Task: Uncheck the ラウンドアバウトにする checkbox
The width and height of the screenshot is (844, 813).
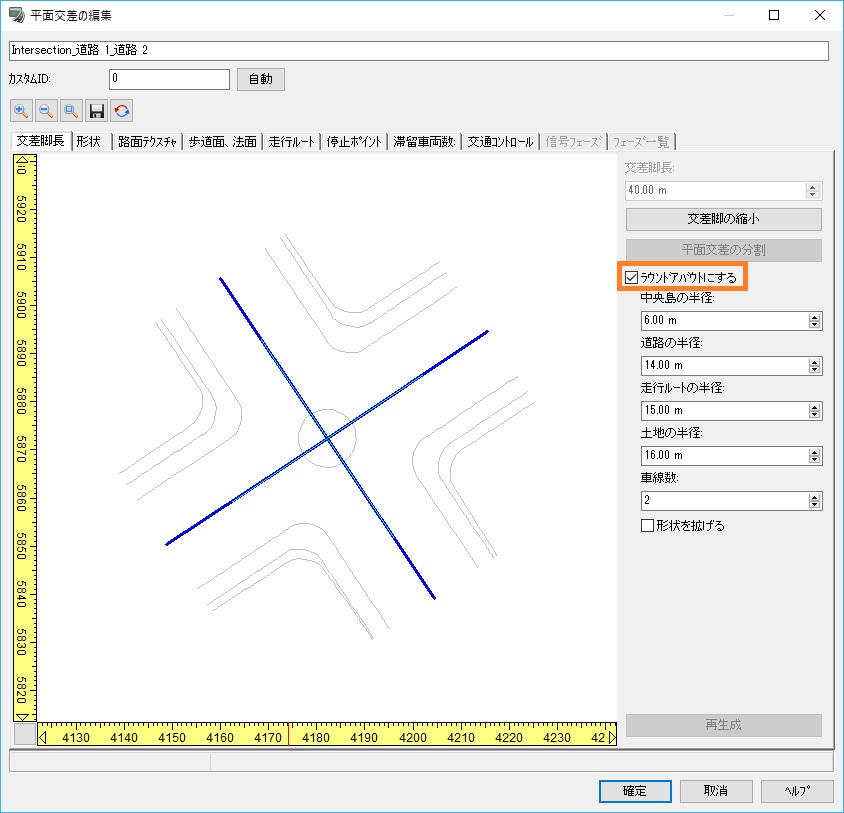Action: tap(632, 277)
